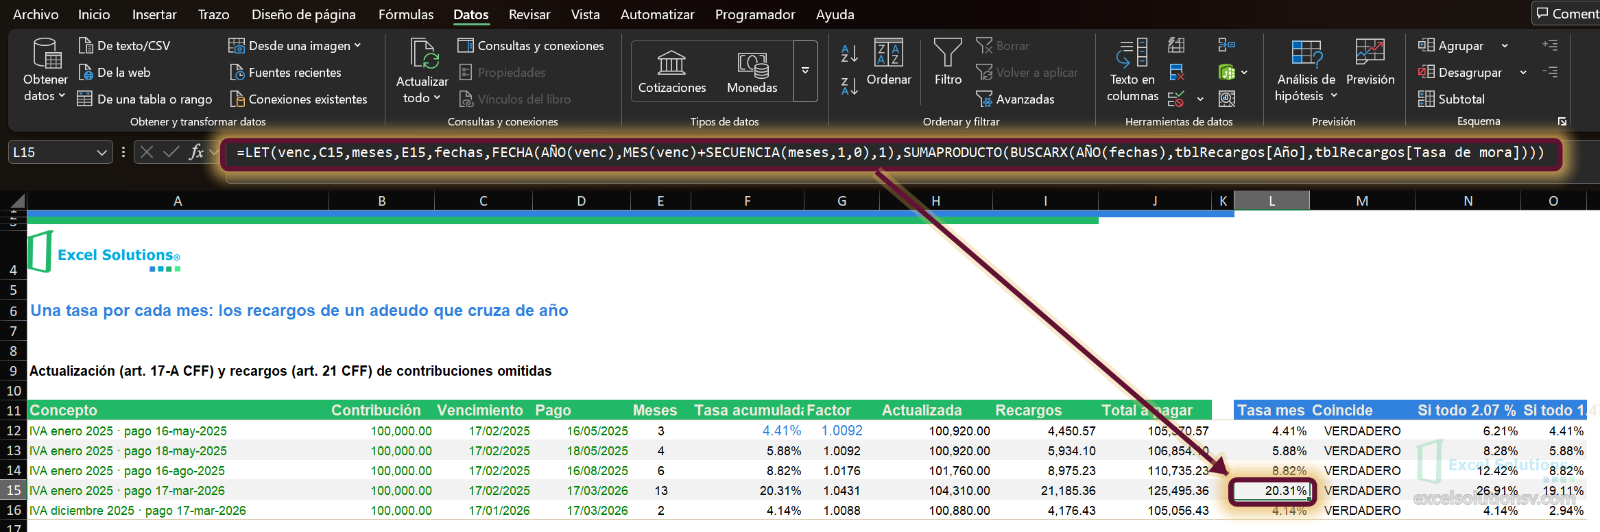Image resolution: width=1600 pixels, height=532 pixels.
Task: Click the Subtotal button
Action: [x=1451, y=99]
